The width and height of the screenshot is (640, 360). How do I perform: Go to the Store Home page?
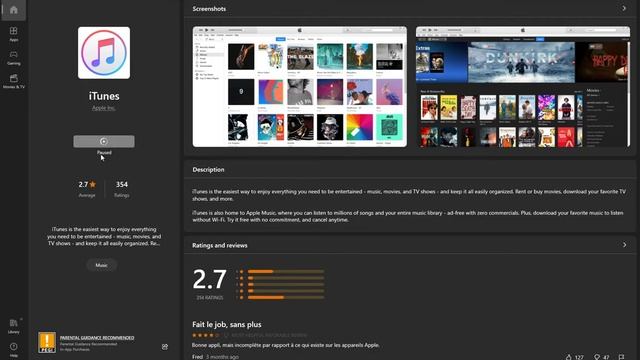pos(13,10)
